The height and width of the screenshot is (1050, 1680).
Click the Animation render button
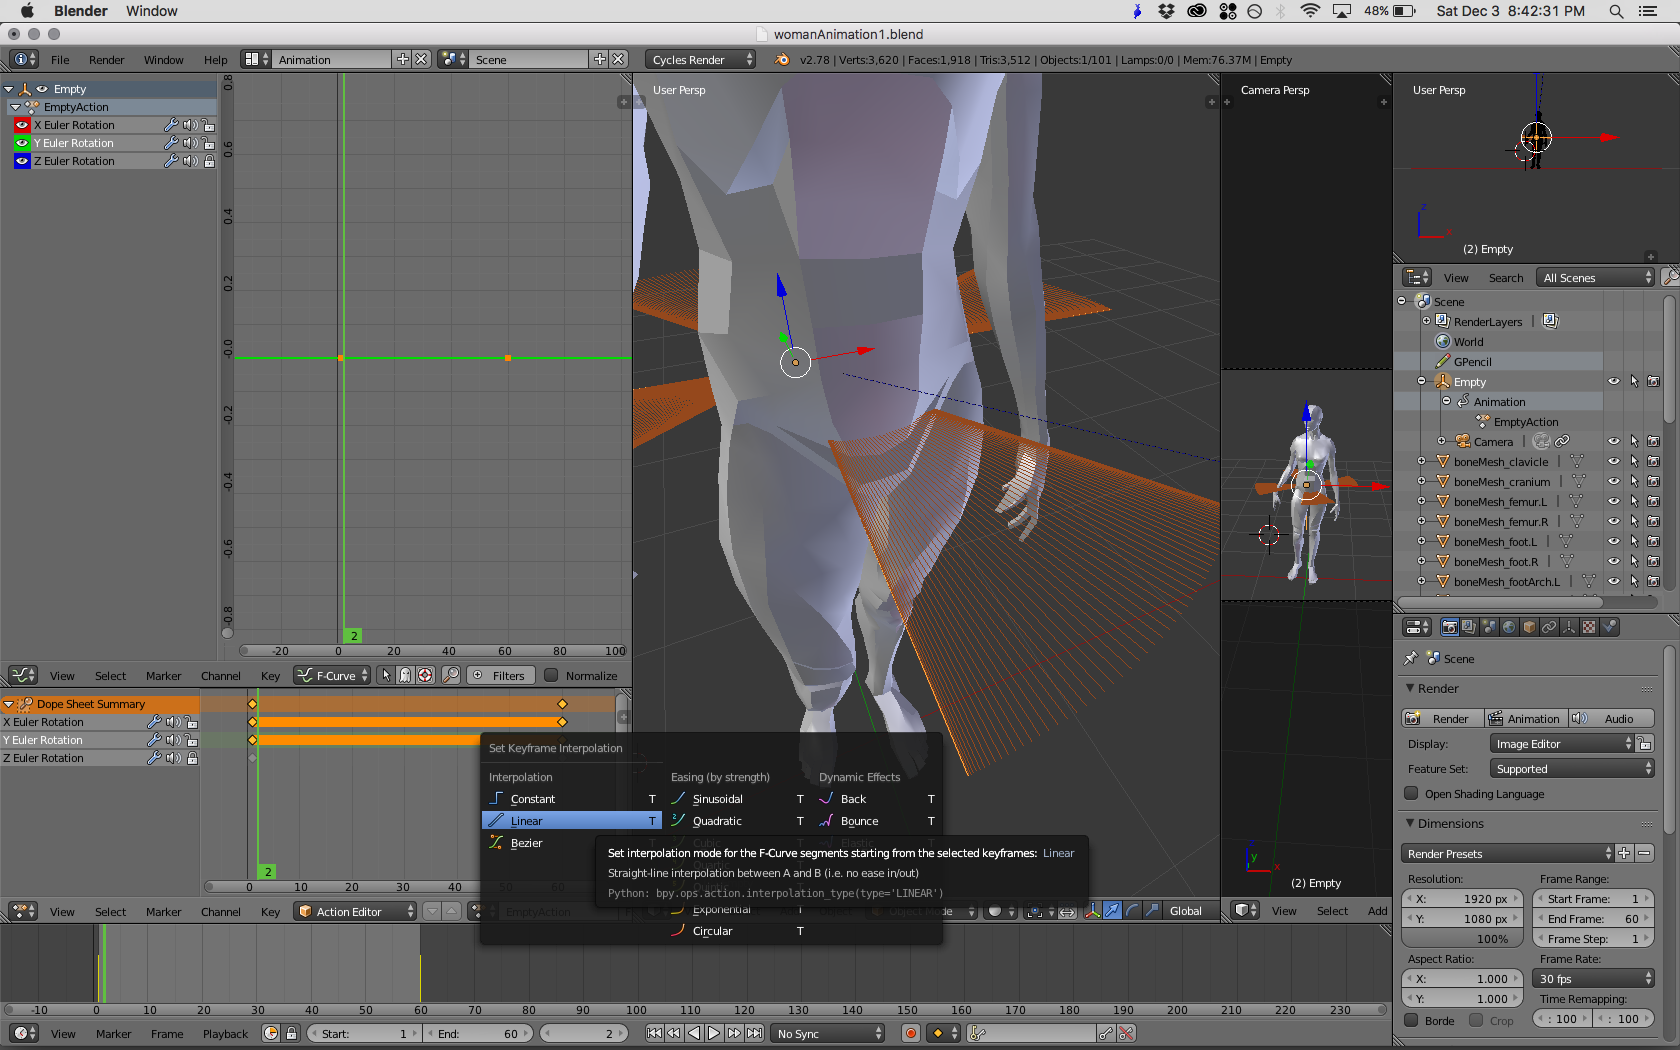point(1526,718)
